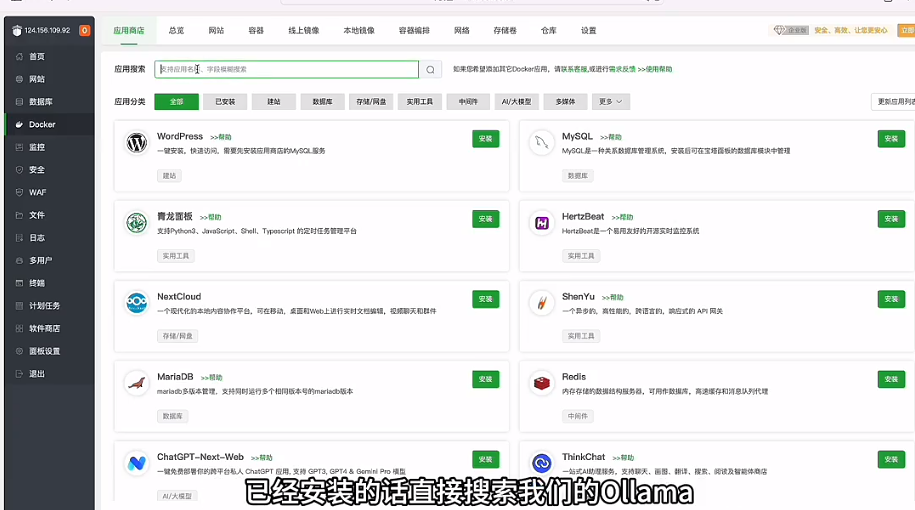The width and height of the screenshot is (915, 510).
Task: Filter apps by 已安装
Action: [225, 102]
